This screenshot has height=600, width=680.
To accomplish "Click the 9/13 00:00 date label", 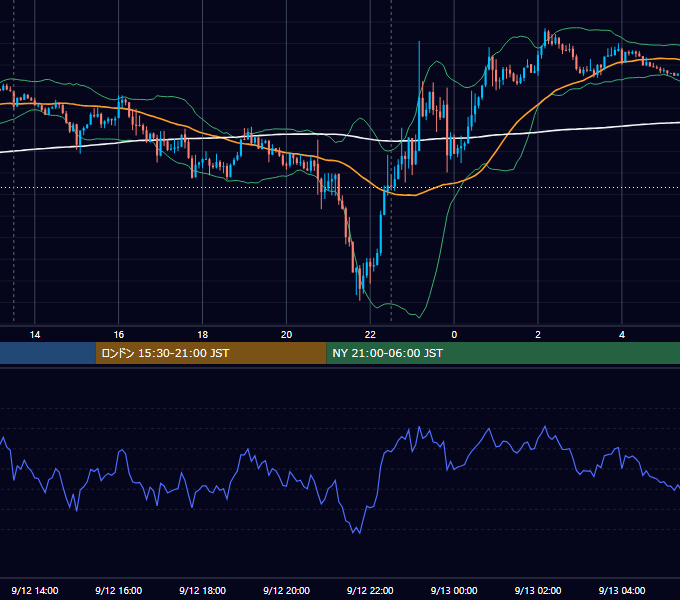I will click(x=454, y=590).
